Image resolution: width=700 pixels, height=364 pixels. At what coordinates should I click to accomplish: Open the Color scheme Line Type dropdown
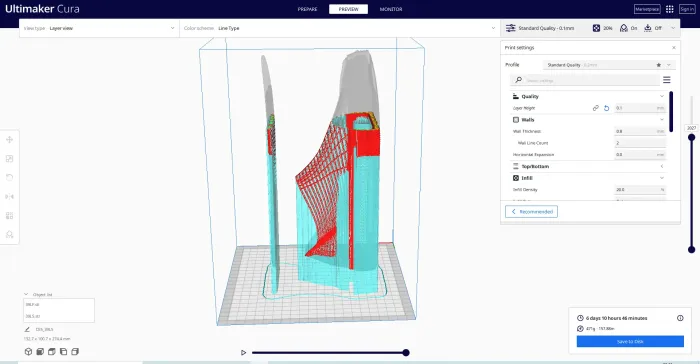point(339,28)
